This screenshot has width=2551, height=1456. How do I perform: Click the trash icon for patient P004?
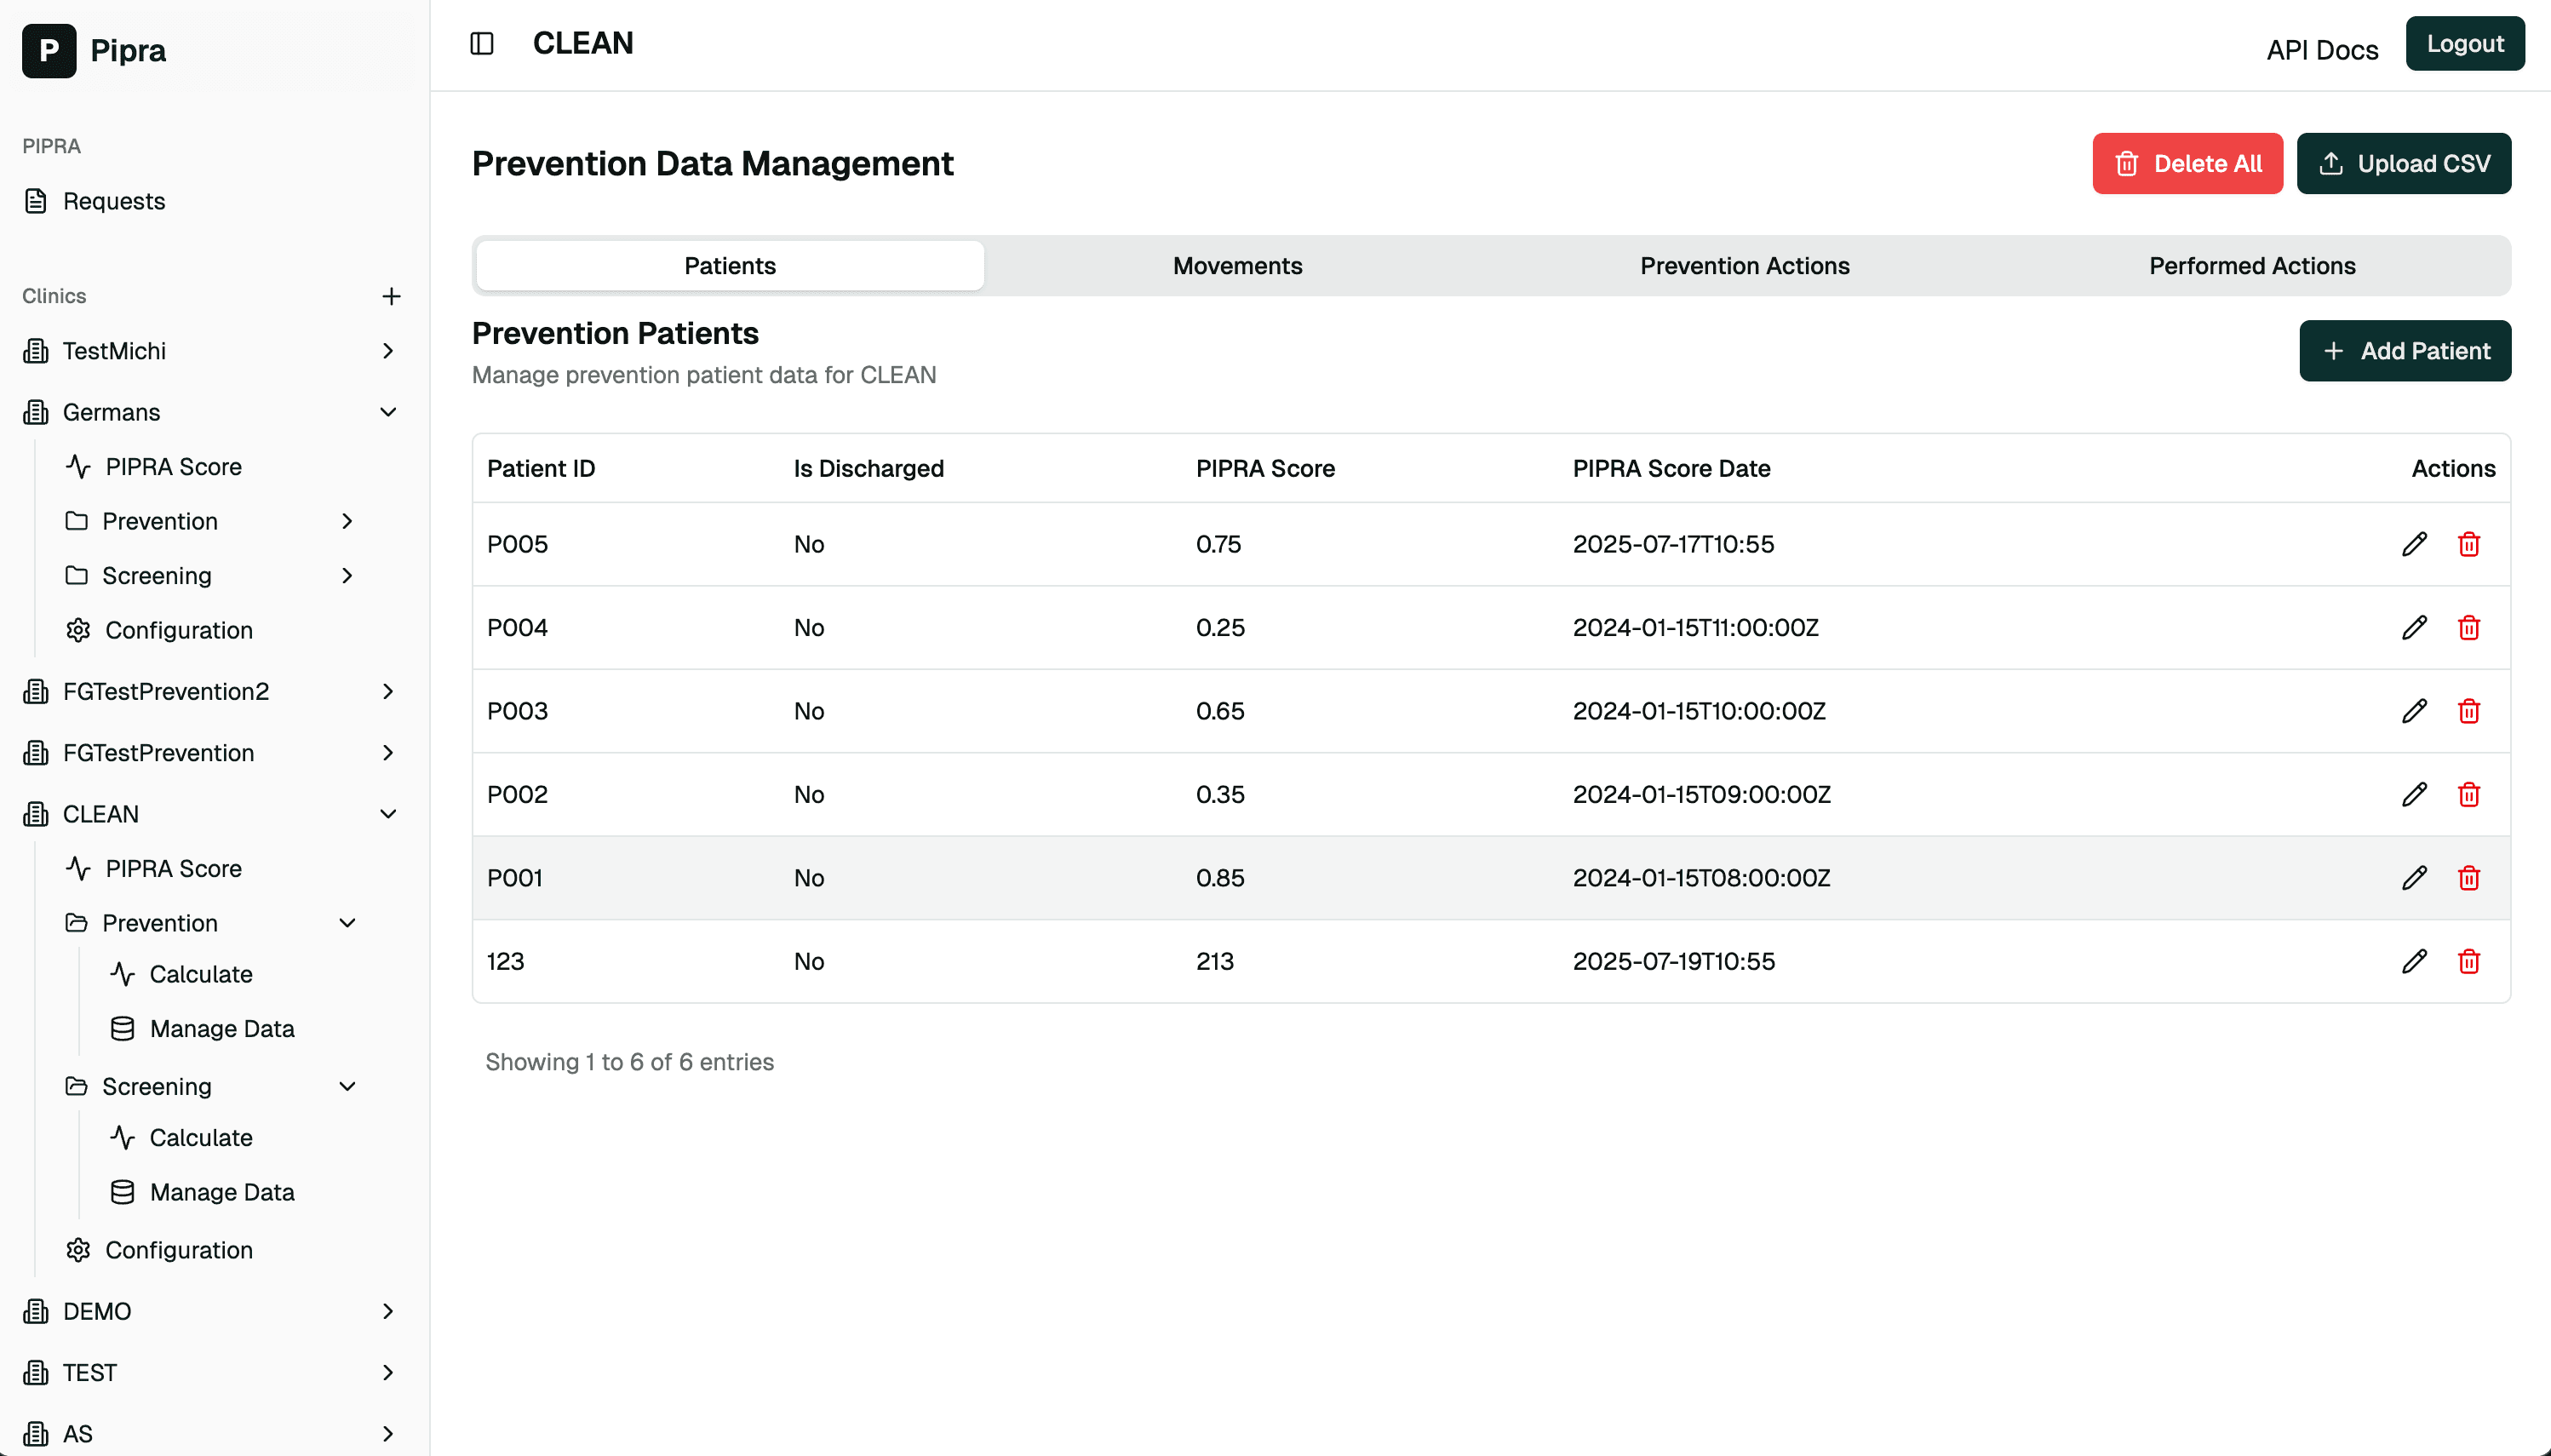[2468, 628]
